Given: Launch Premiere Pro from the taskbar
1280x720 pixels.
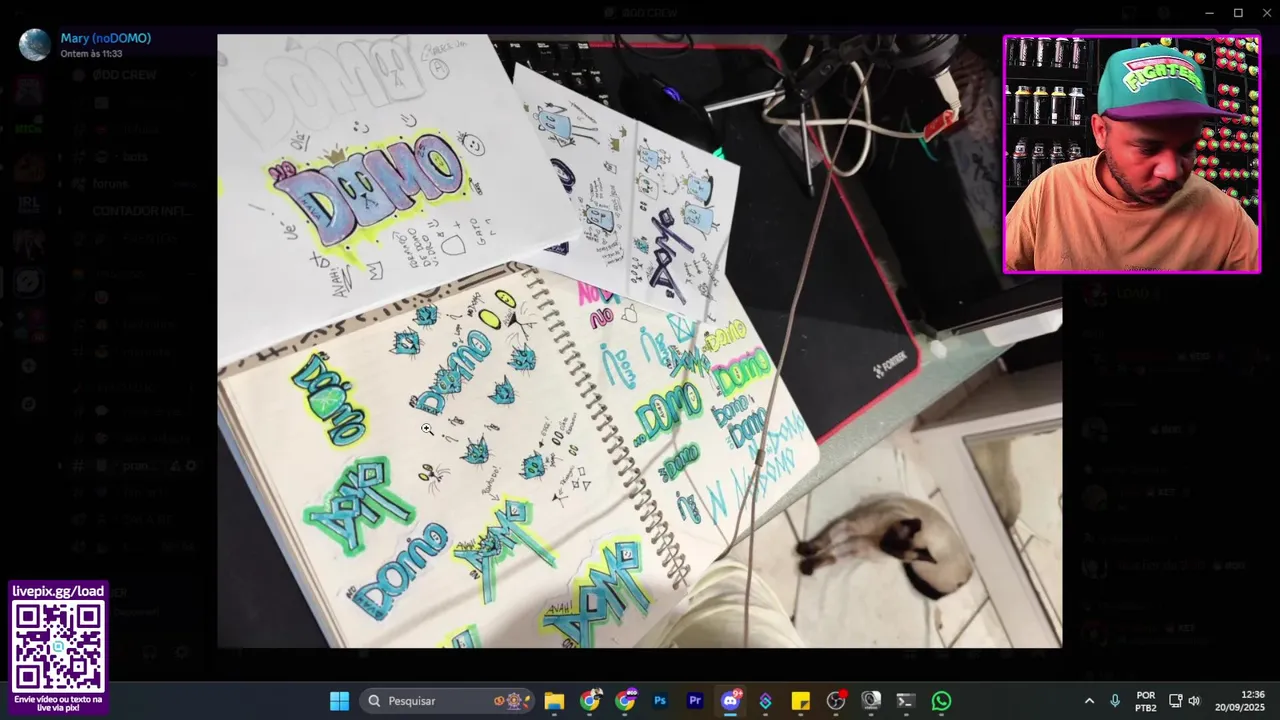Looking at the screenshot, I should pos(695,701).
